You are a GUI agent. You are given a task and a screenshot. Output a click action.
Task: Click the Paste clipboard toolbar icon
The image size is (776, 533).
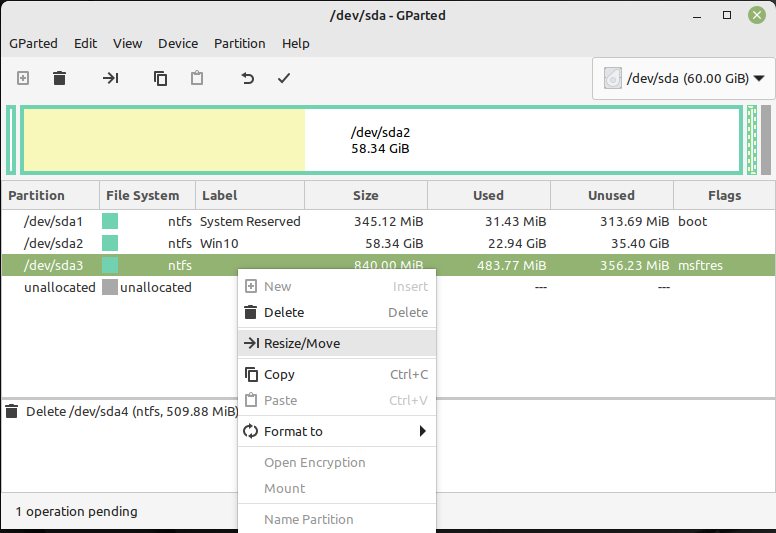point(197,78)
